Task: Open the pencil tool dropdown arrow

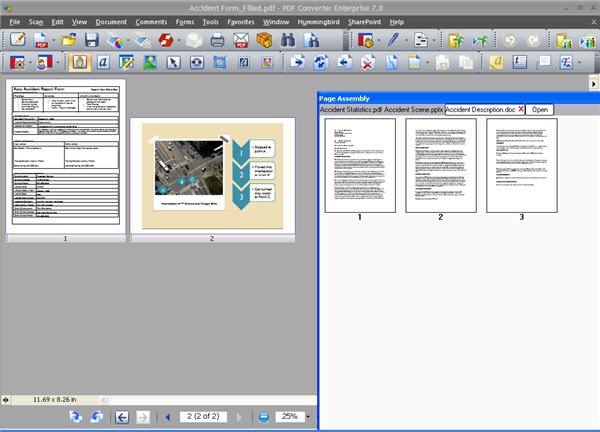Action: tap(403, 41)
